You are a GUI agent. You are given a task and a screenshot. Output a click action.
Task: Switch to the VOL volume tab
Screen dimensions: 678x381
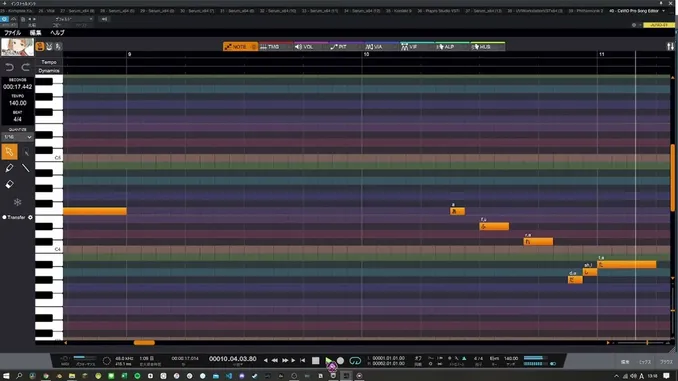click(310, 46)
